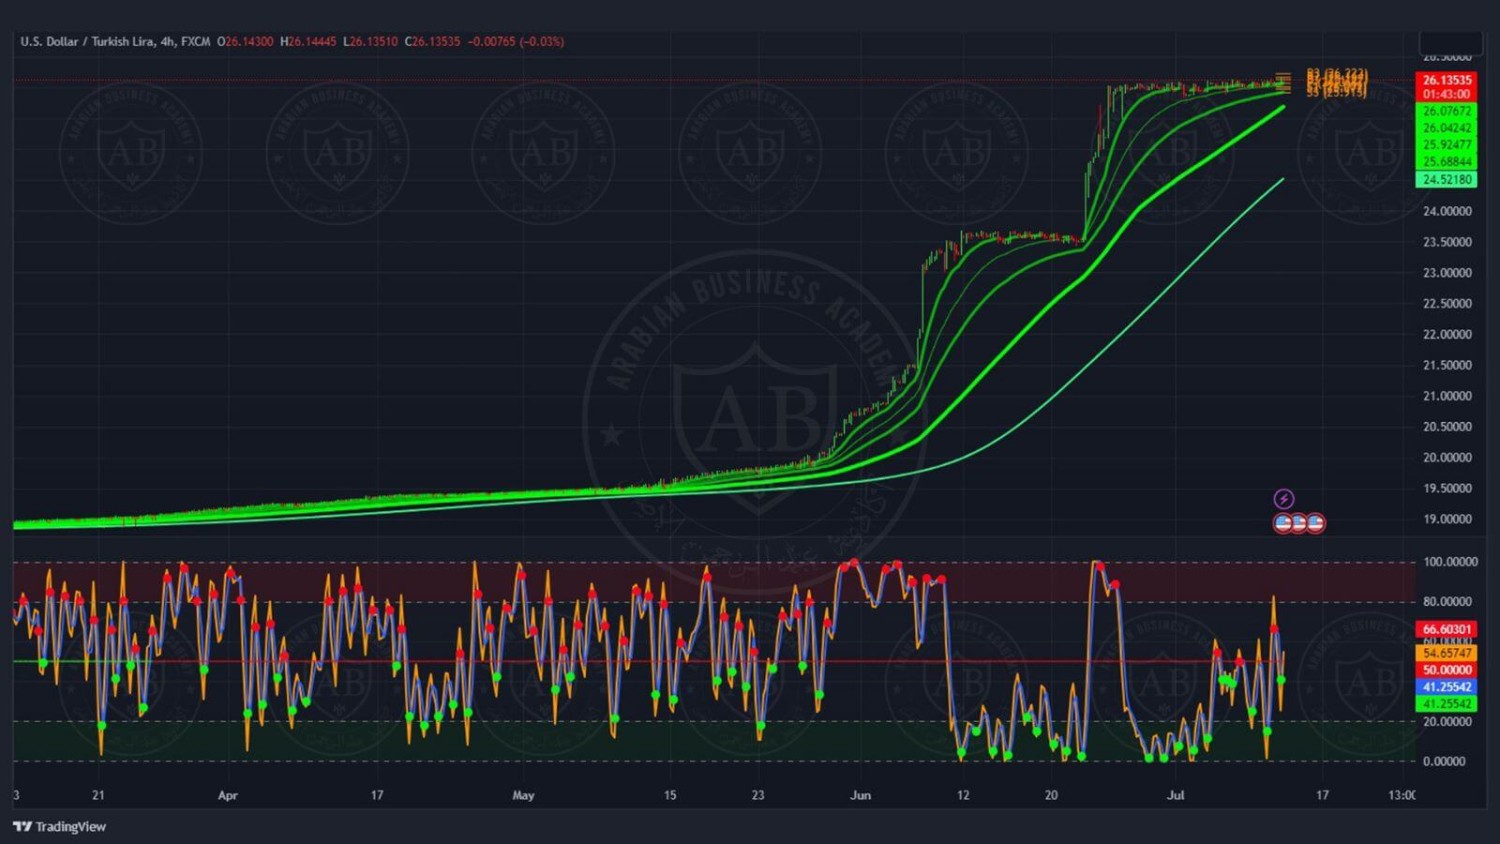Click the leftmost US flag economic event icon
1500x844 pixels.
pyautogui.click(x=1283, y=523)
